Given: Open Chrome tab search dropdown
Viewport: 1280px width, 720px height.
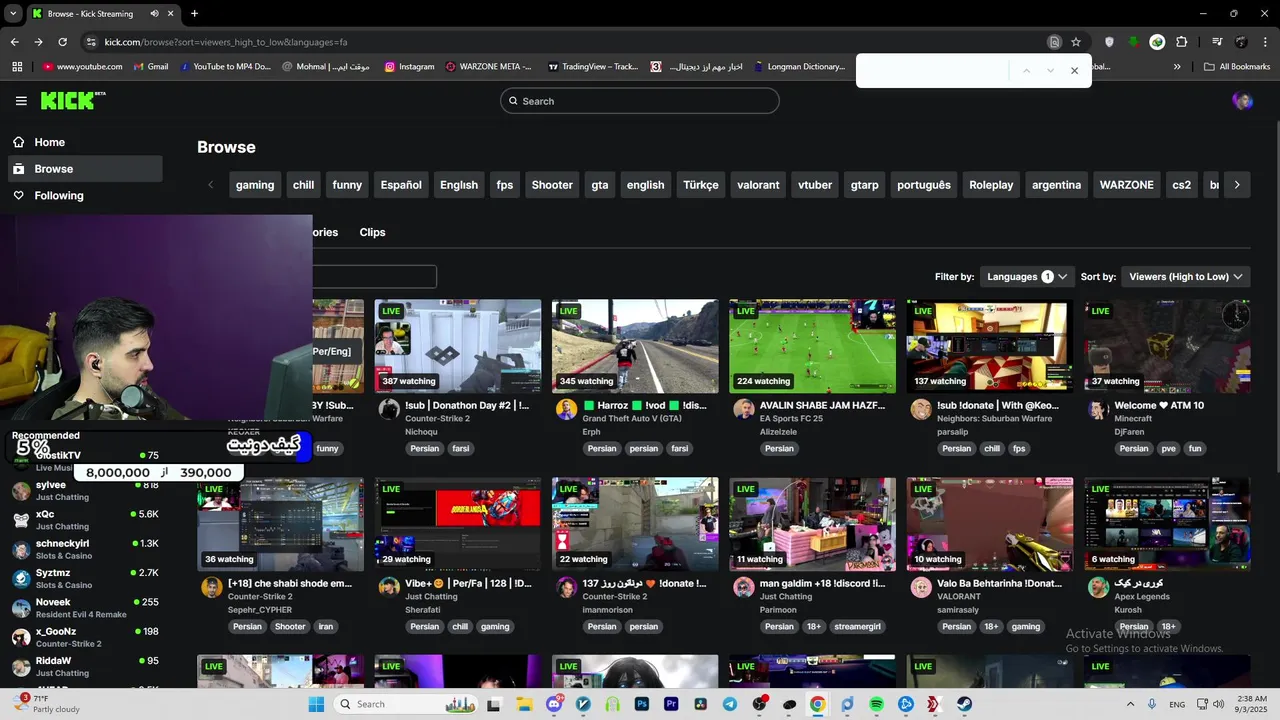Looking at the screenshot, I should [13, 14].
